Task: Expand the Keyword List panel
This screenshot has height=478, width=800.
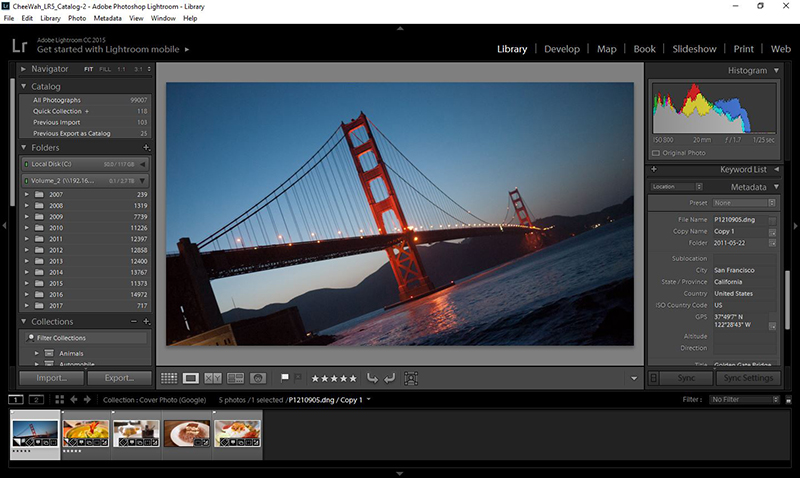Action: 776,169
